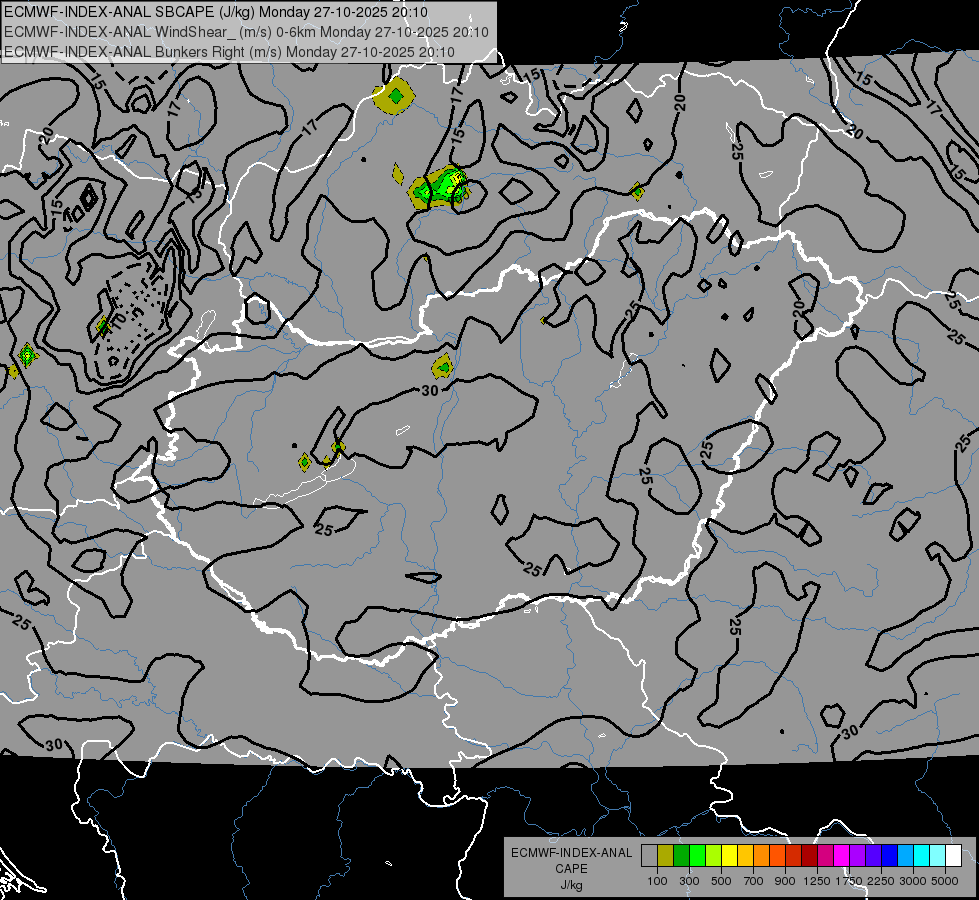Pick the crimson pink 1250 J/kg swatch

826,855
